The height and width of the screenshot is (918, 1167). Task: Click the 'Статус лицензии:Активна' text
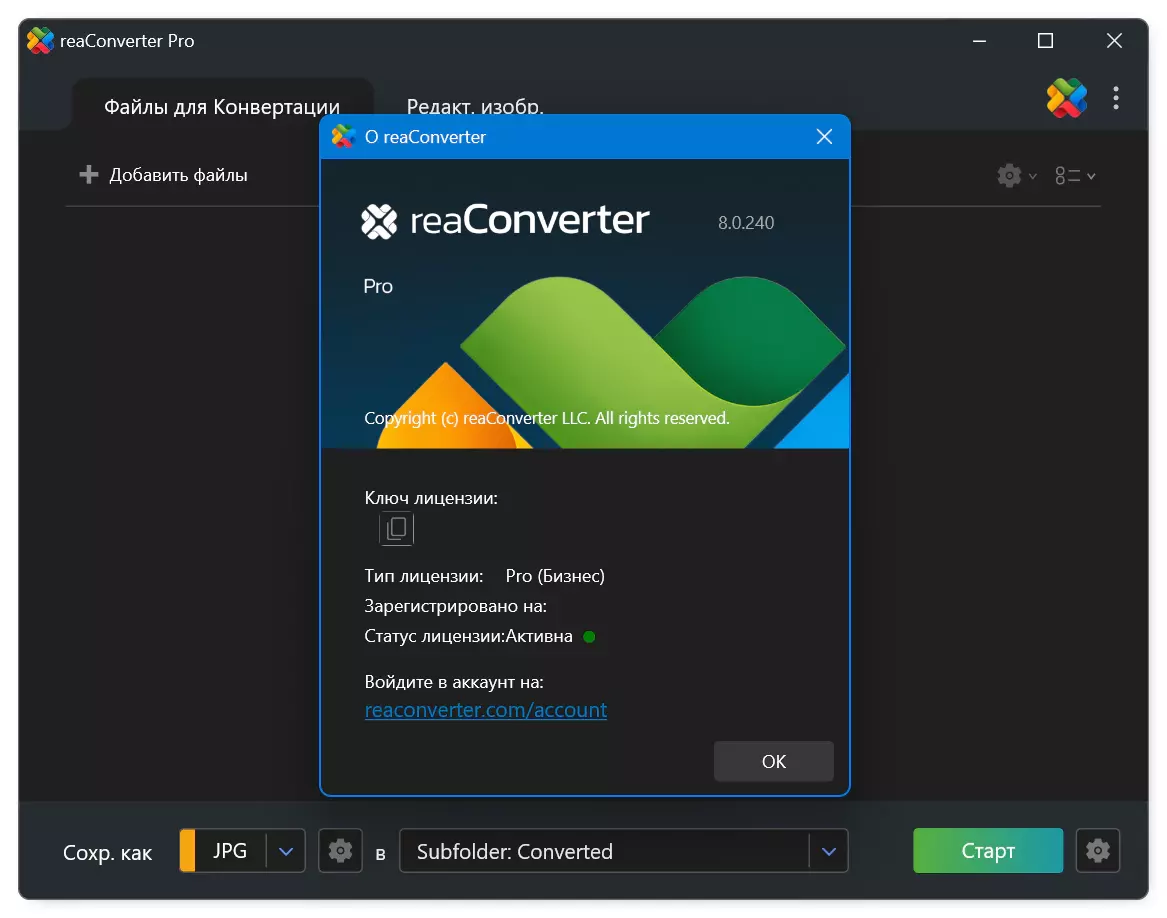pos(469,636)
